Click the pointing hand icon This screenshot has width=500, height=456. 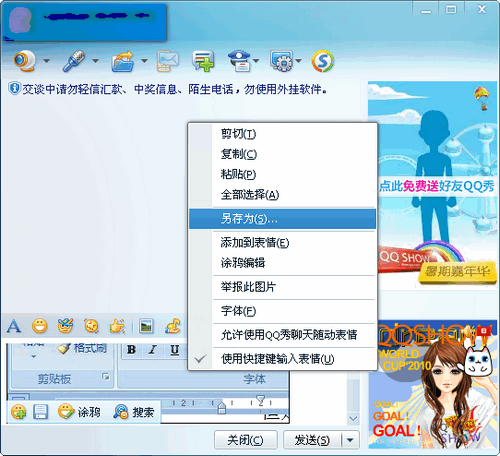[117, 326]
